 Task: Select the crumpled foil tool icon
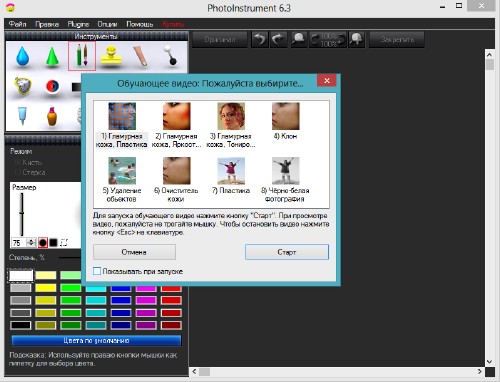coord(22,86)
